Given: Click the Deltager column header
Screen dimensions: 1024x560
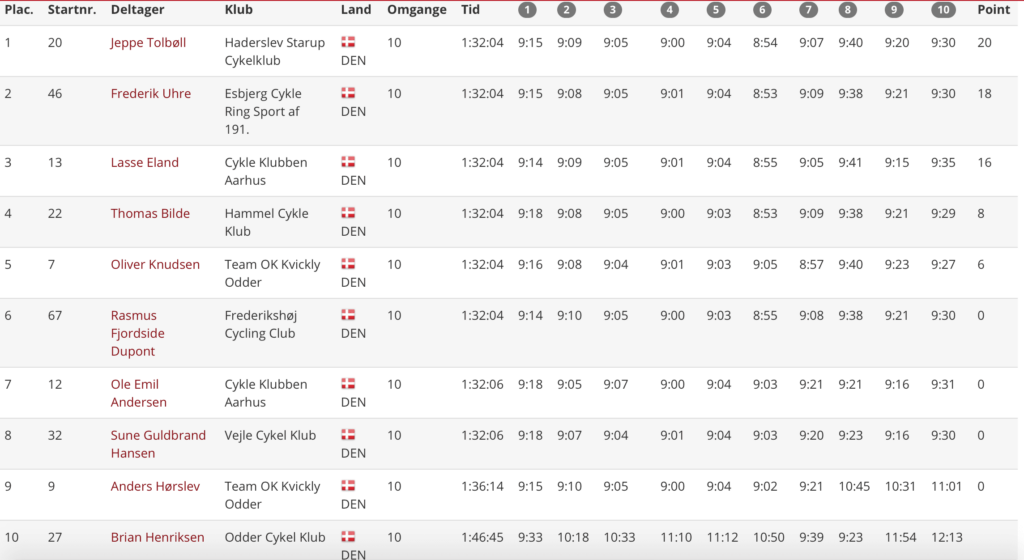Looking at the screenshot, I should [137, 10].
